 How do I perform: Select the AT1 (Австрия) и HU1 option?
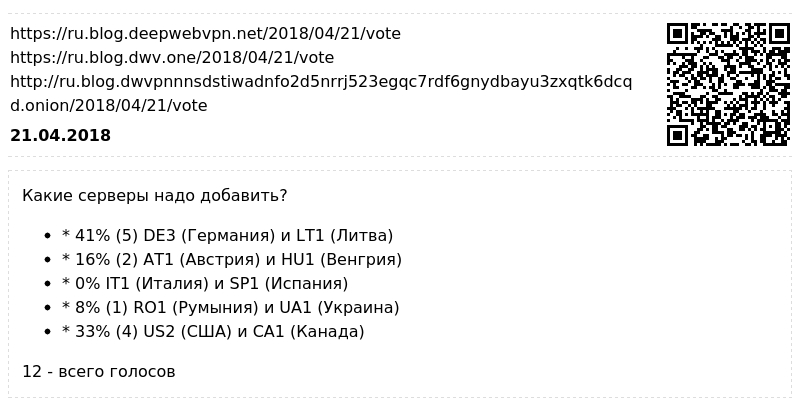coord(232,260)
